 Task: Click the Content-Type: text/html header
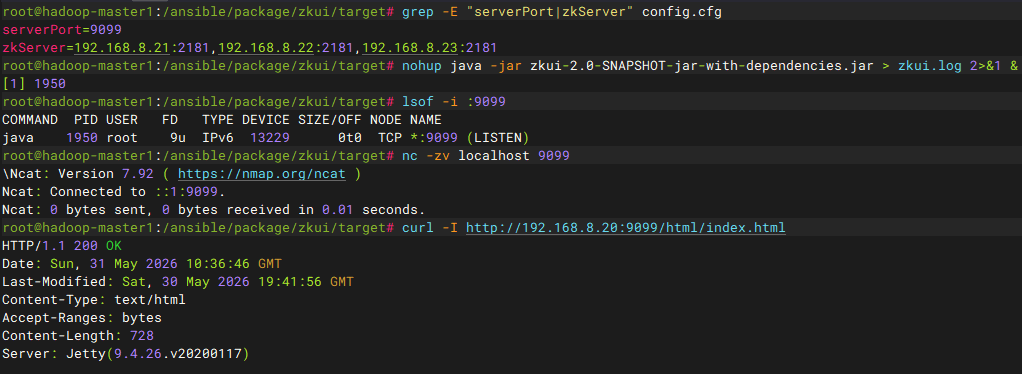93,300
